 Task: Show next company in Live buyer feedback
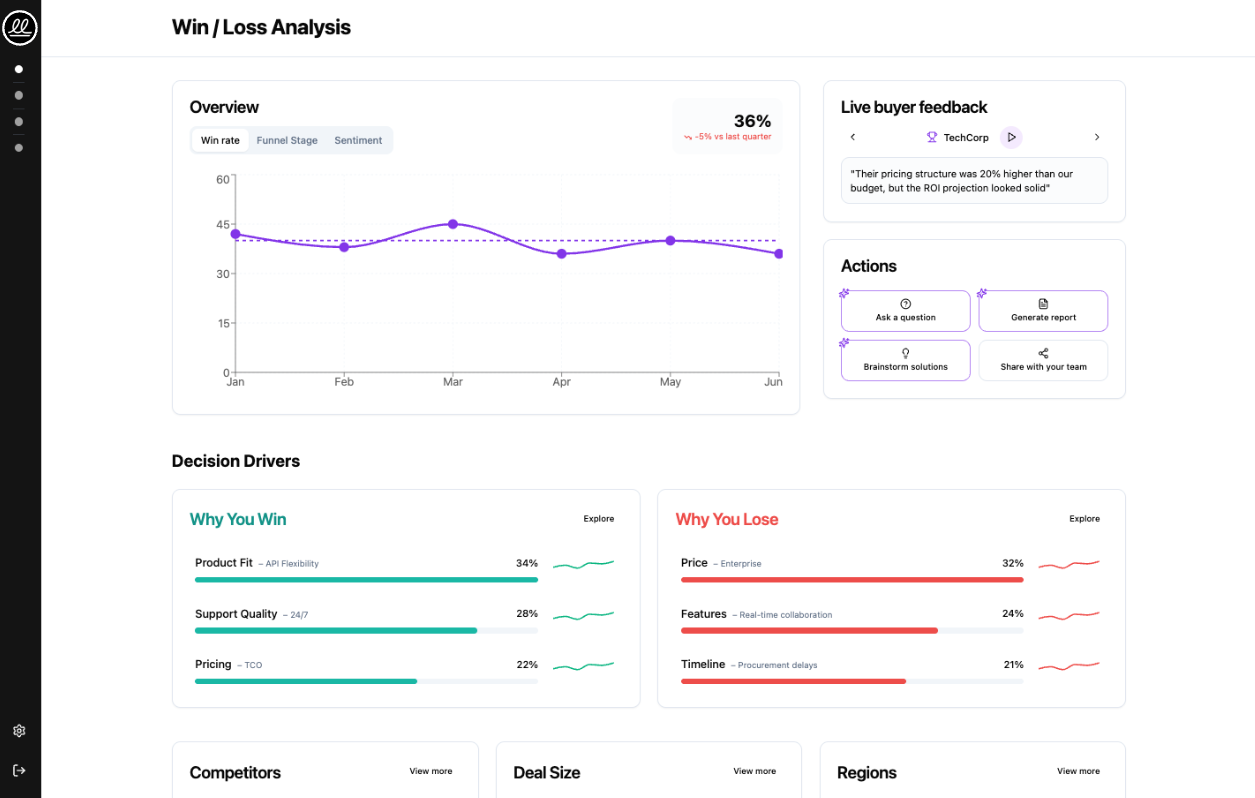(1097, 137)
